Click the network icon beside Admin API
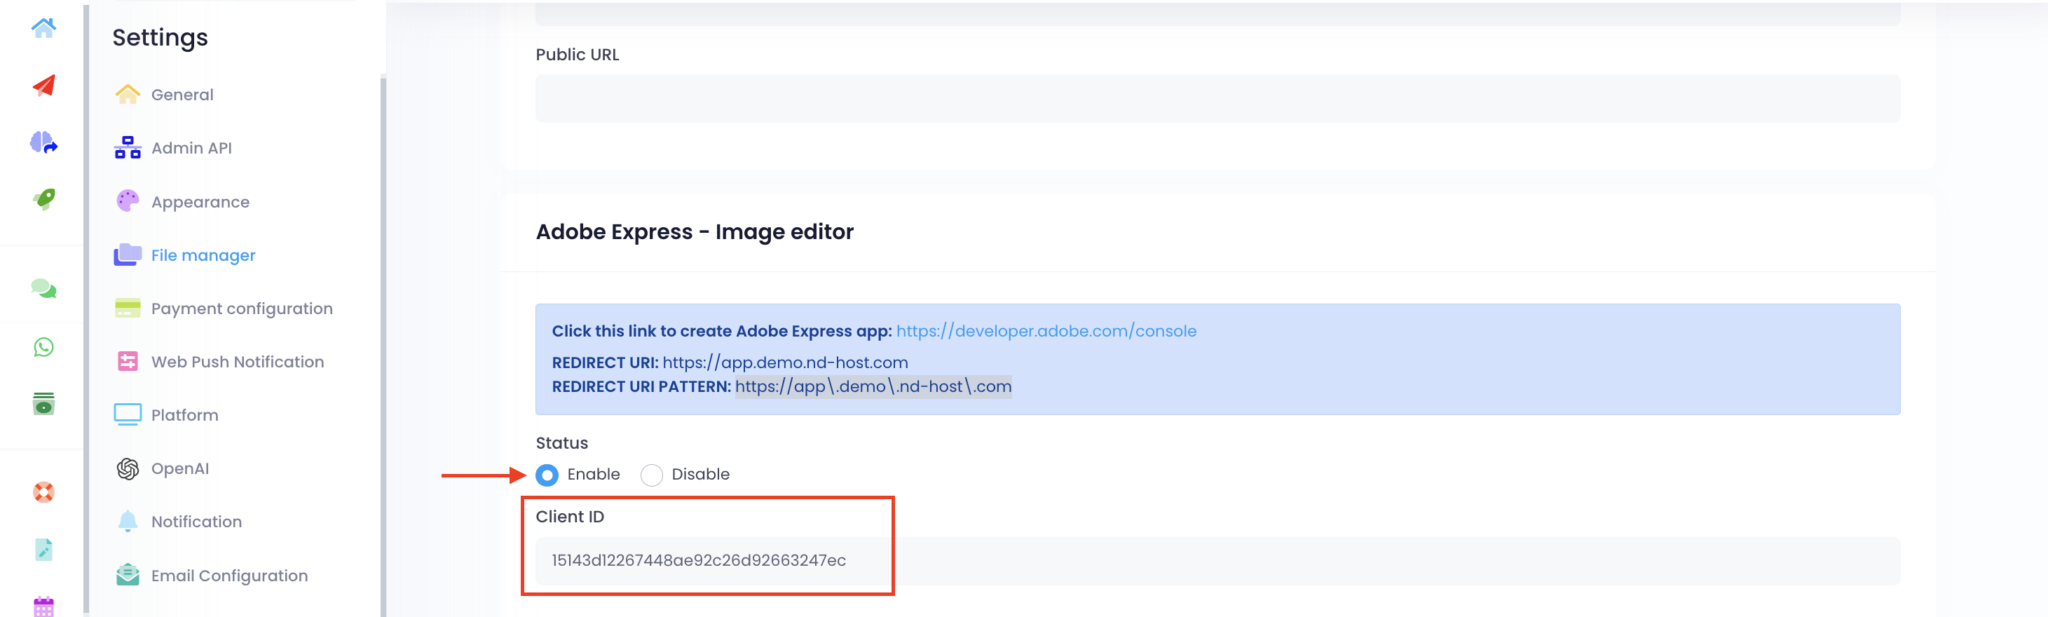 point(127,148)
